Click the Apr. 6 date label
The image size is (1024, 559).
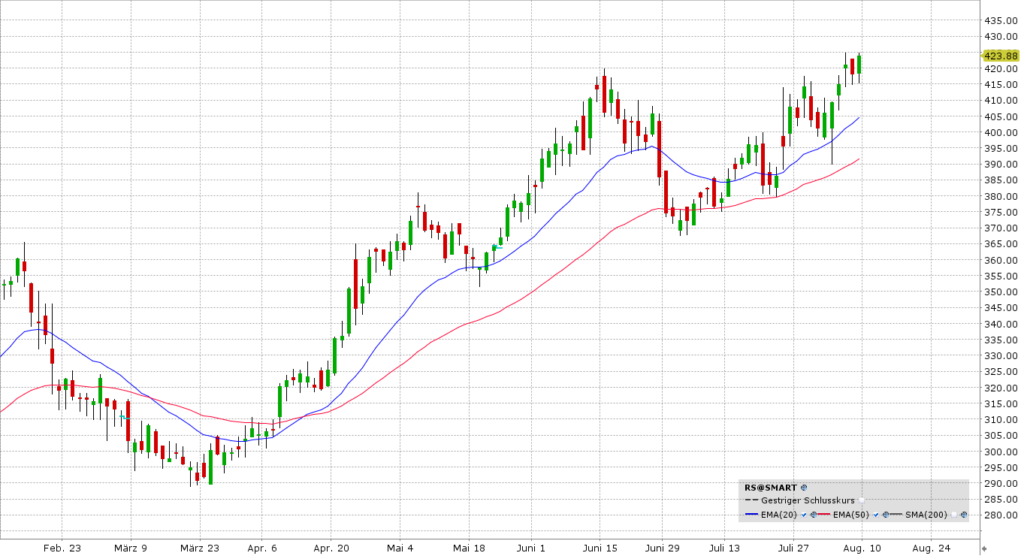click(262, 548)
